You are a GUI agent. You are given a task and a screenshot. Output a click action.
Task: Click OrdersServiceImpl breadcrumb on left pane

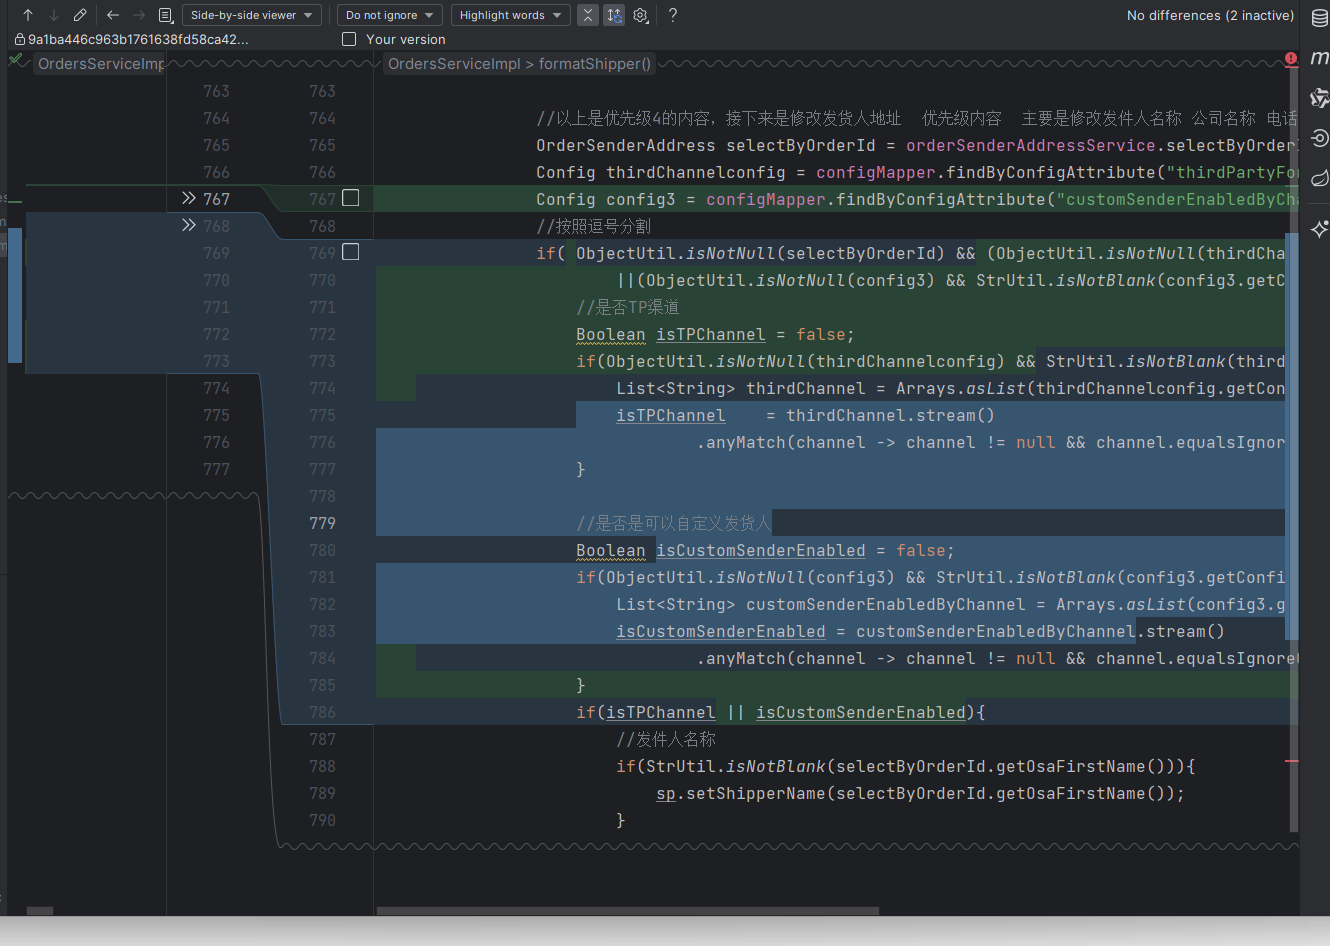[x=100, y=64]
